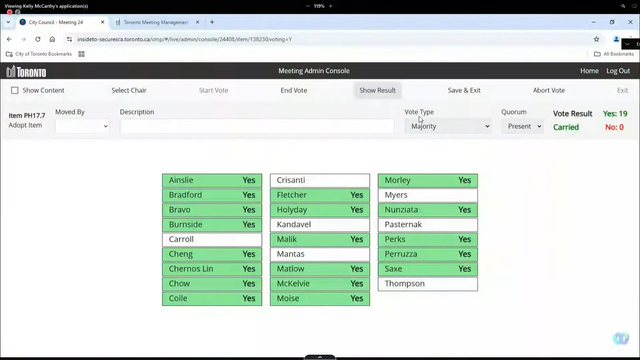
Task: View site information icon in address bar
Action: click(69, 39)
